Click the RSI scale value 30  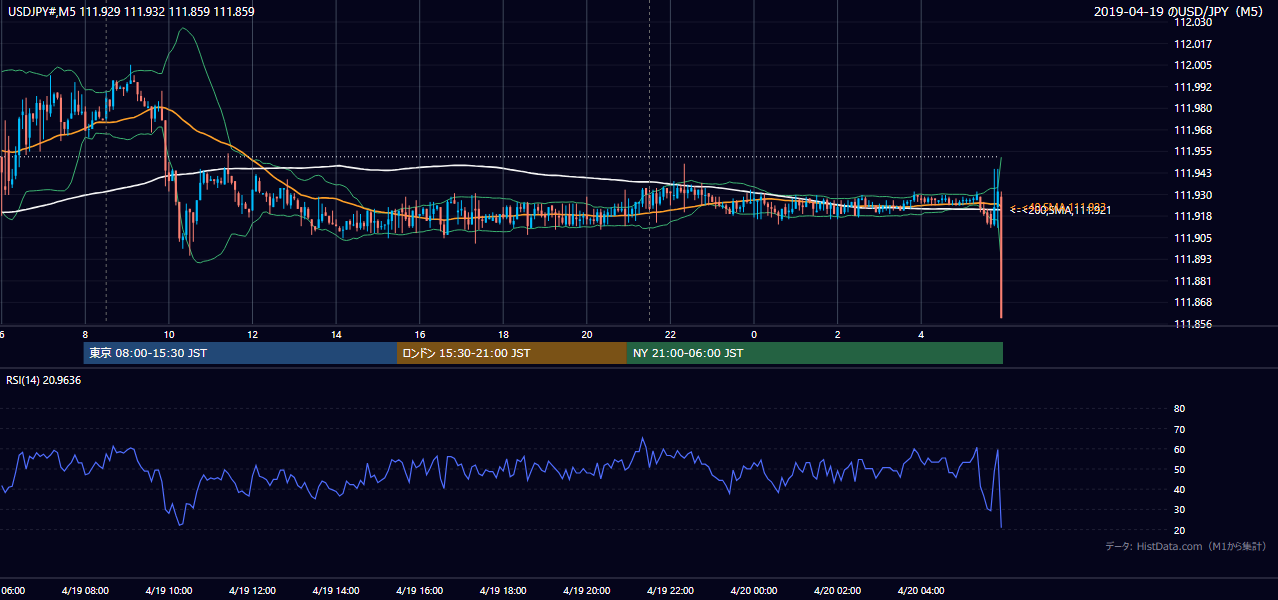(x=1179, y=509)
